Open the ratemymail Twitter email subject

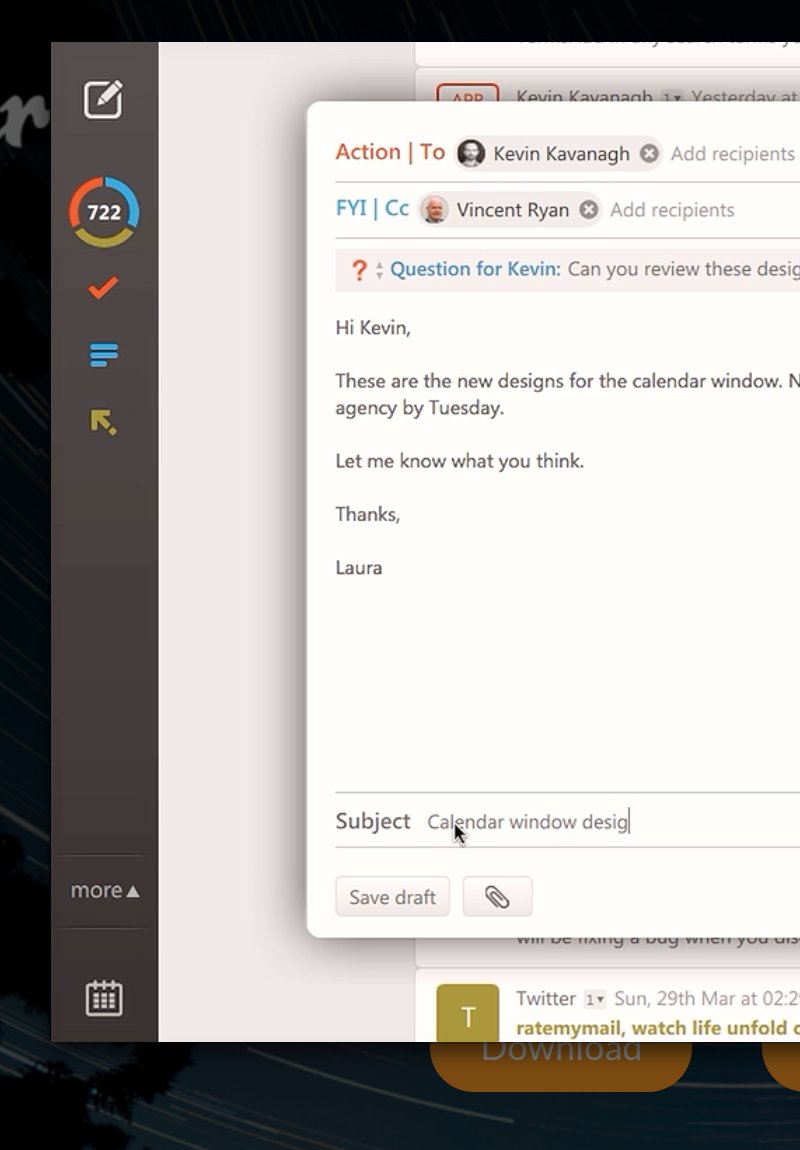coord(658,1028)
